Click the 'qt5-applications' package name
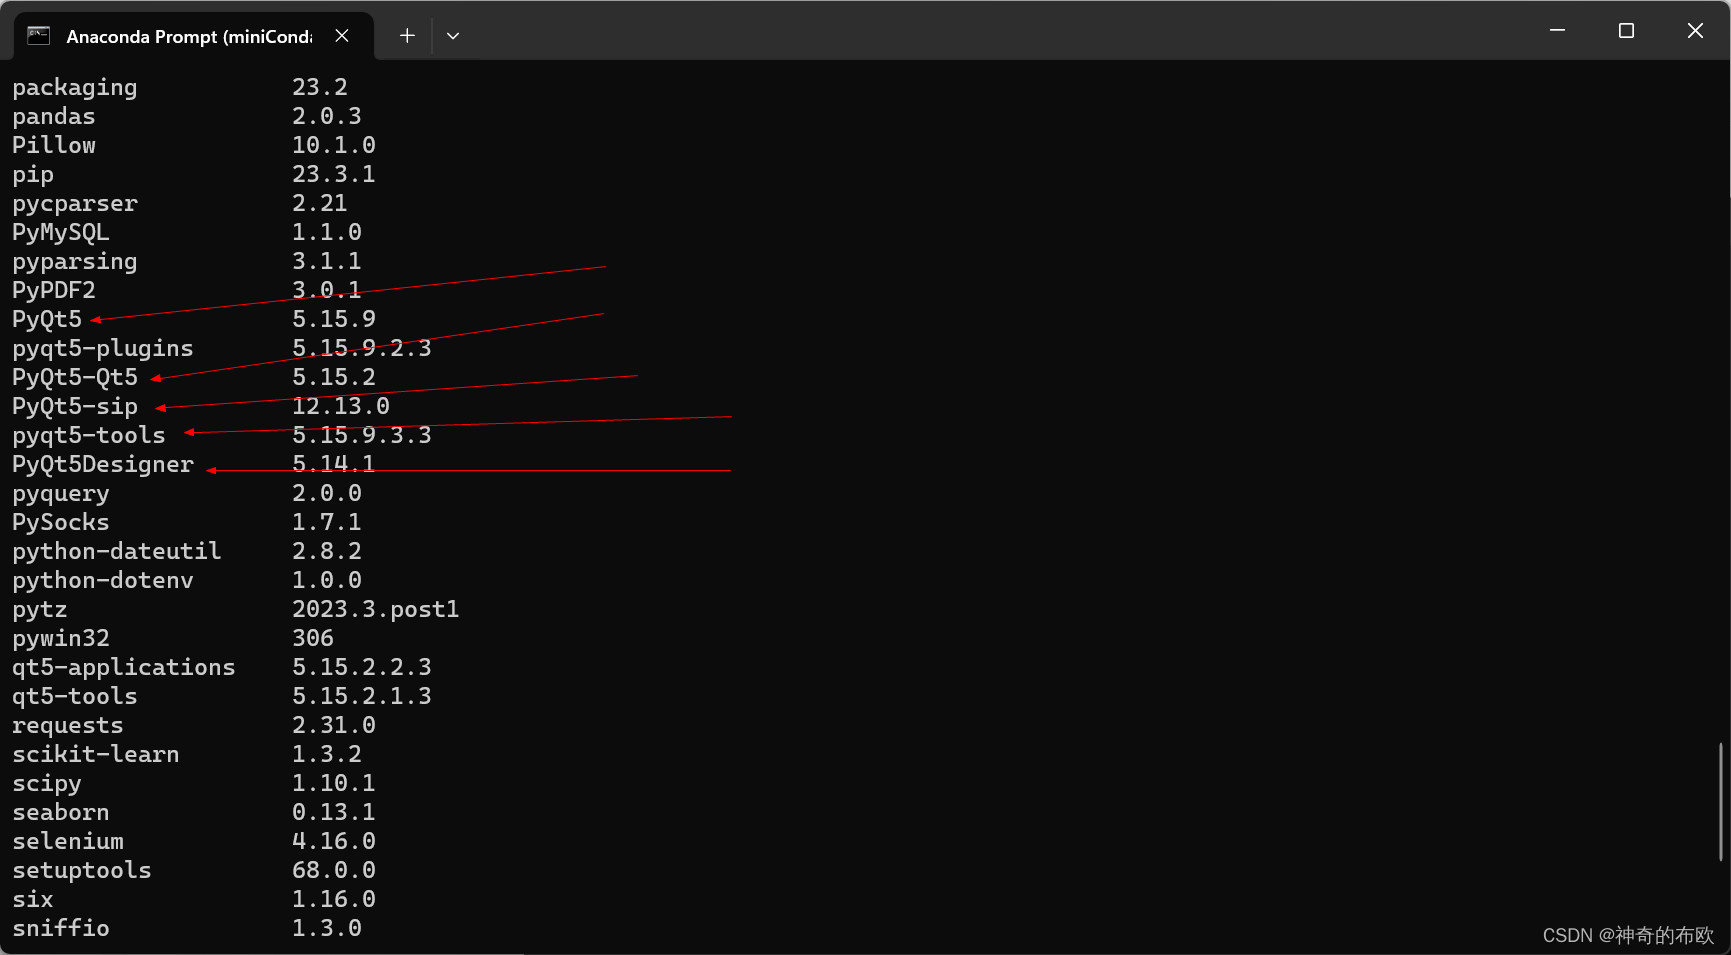 tap(124, 668)
